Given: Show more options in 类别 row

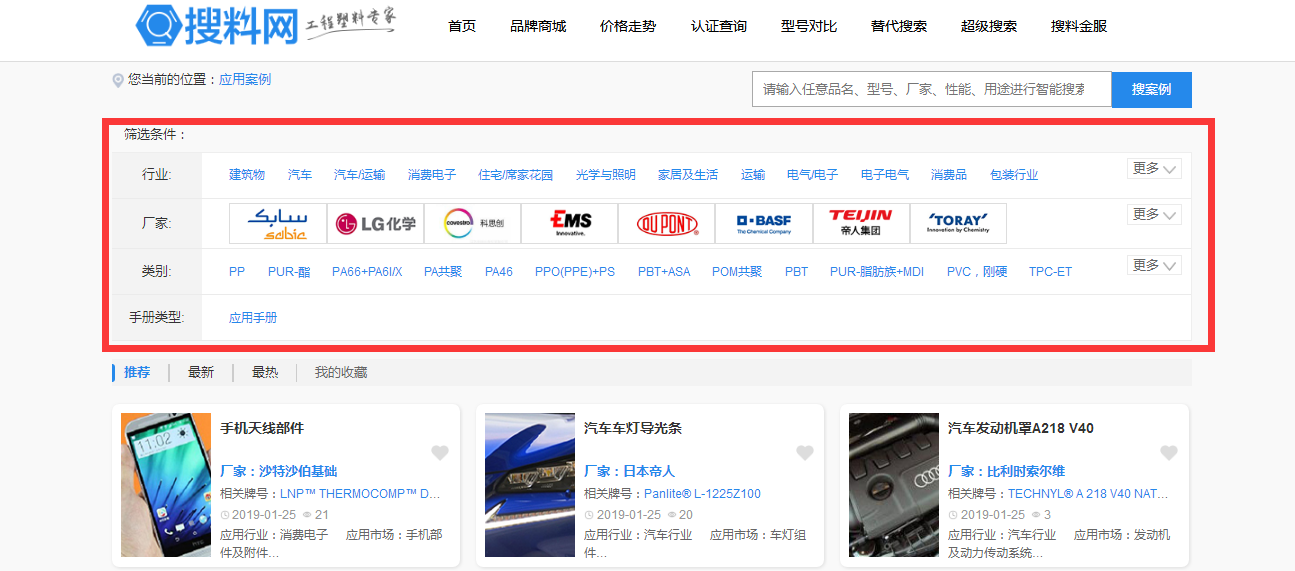Looking at the screenshot, I should 1154,266.
